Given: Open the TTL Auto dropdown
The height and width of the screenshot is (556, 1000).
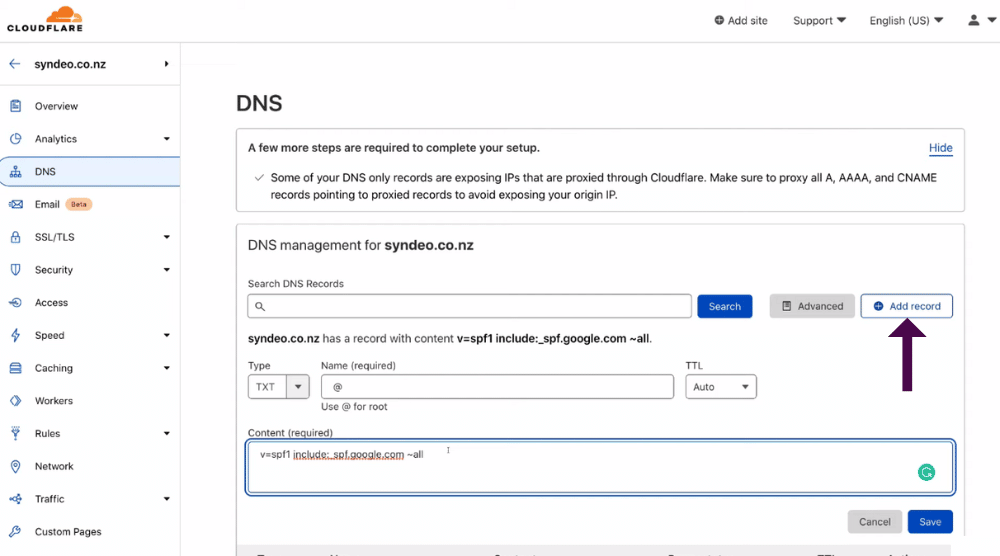Looking at the screenshot, I should tap(721, 386).
